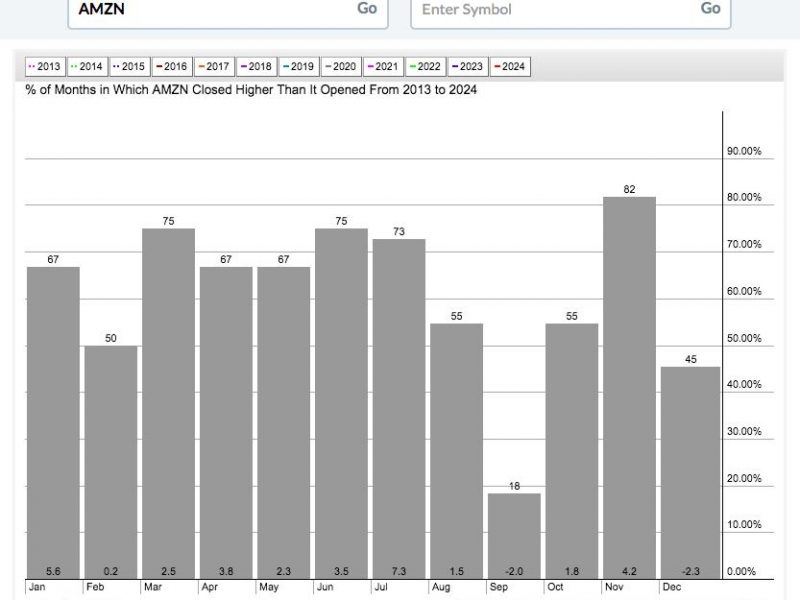The image size is (800, 600).
Task: Click the Jan axis label
Action: (x=37, y=587)
